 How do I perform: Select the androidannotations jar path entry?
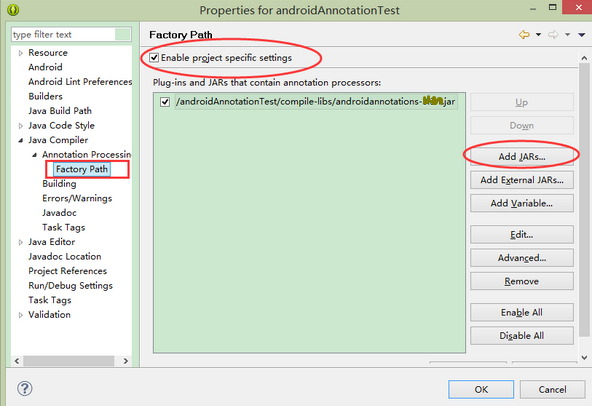click(x=316, y=102)
